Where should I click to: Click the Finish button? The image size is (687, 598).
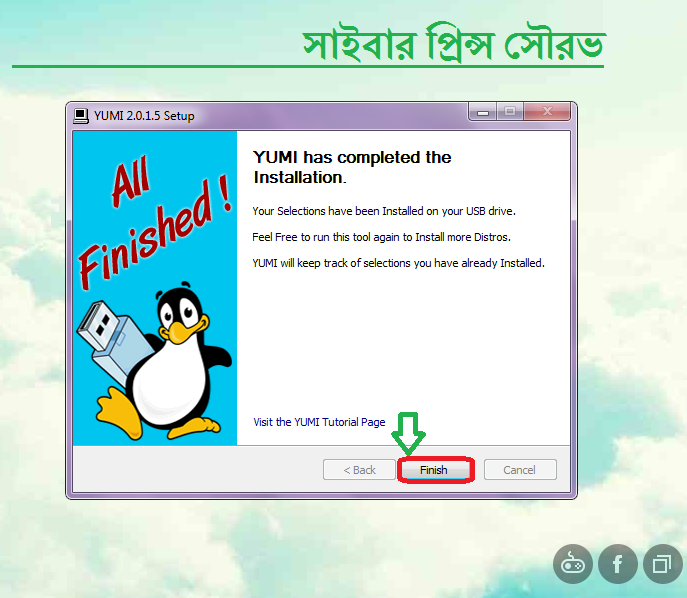(x=436, y=470)
